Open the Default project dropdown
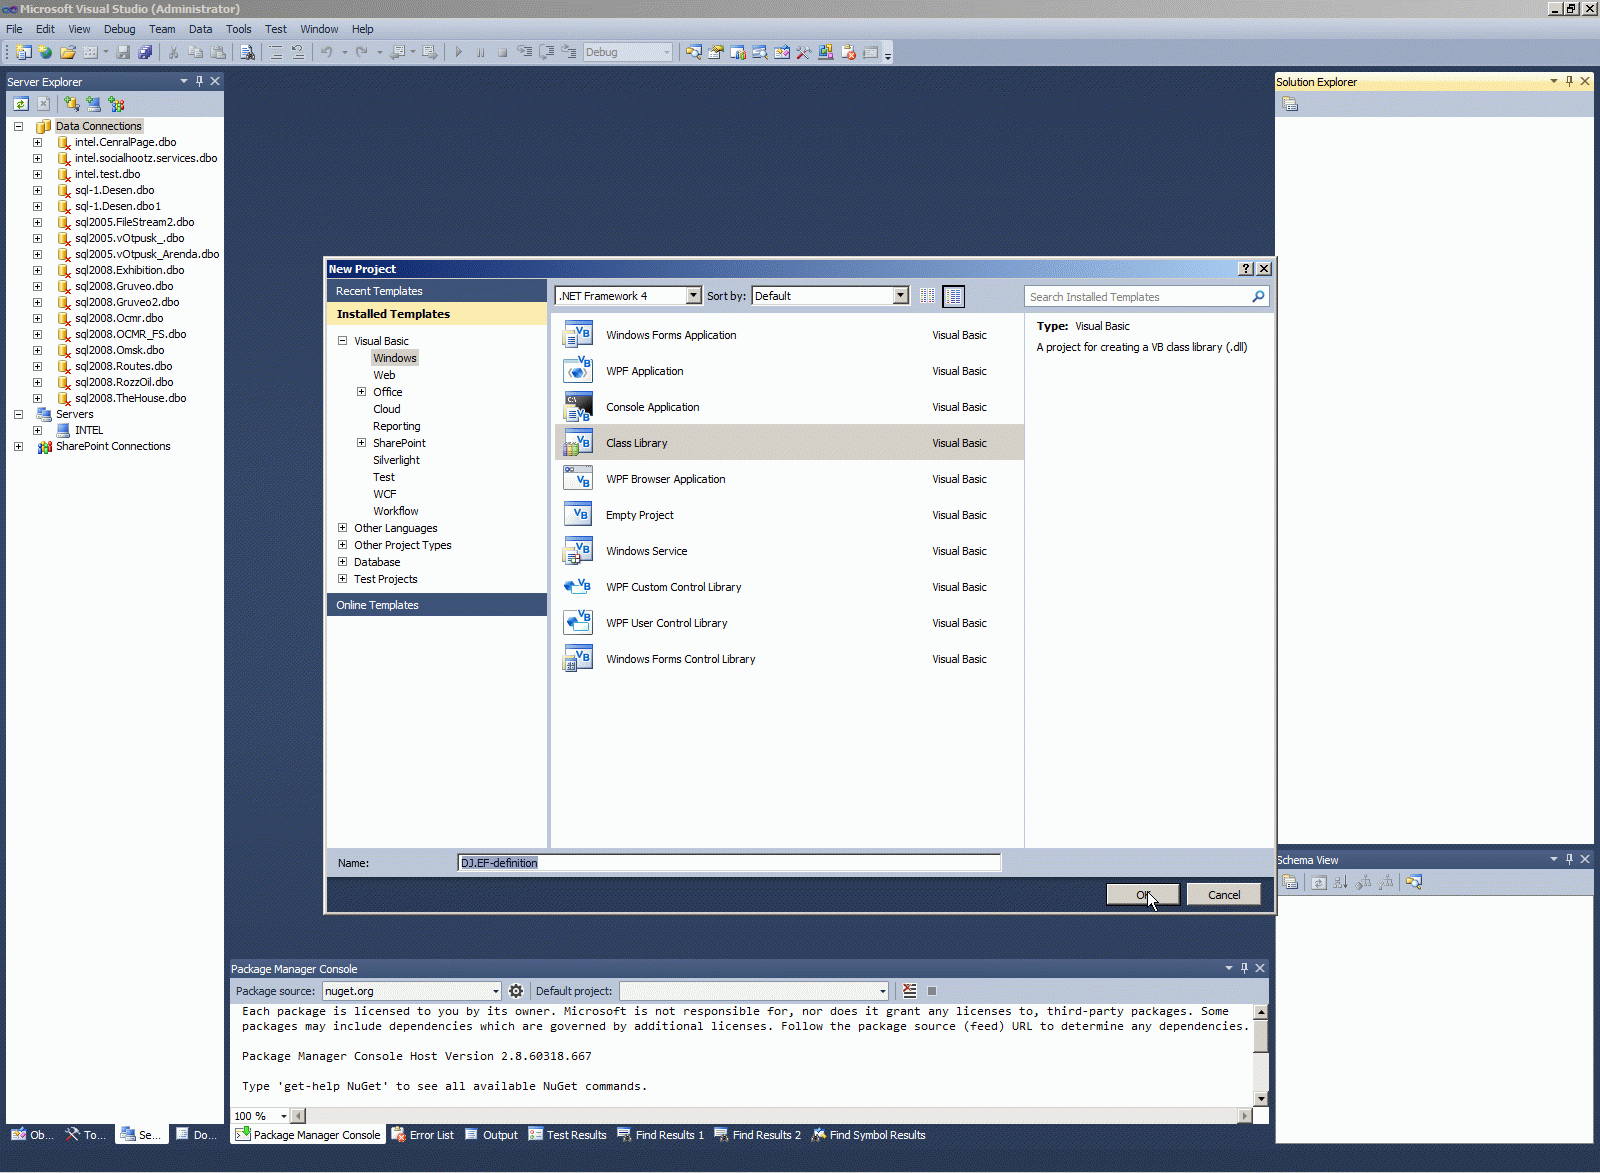 click(x=882, y=991)
